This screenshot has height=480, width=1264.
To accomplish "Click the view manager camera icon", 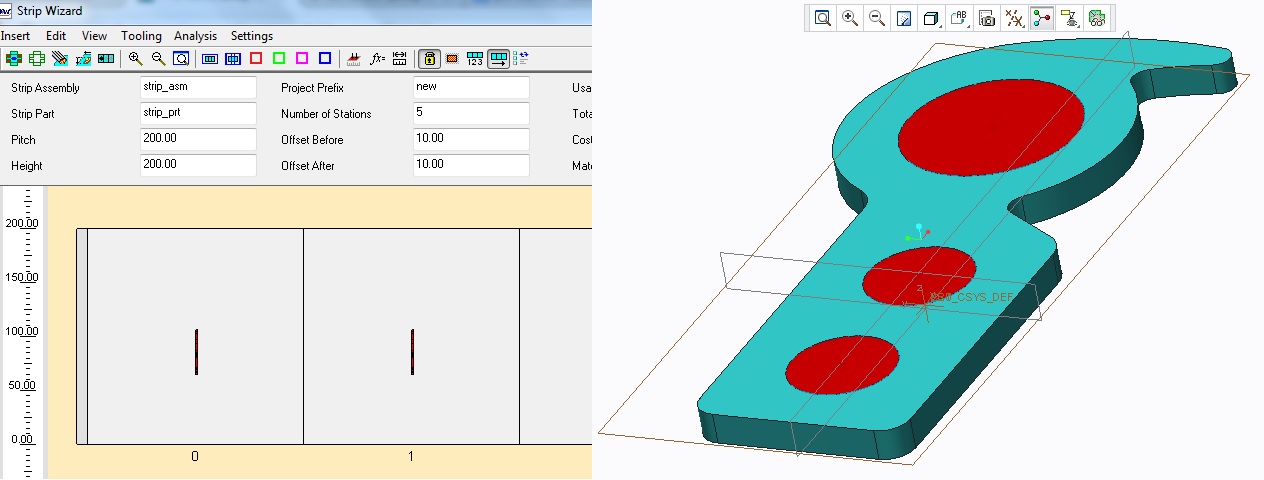I will [987, 18].
